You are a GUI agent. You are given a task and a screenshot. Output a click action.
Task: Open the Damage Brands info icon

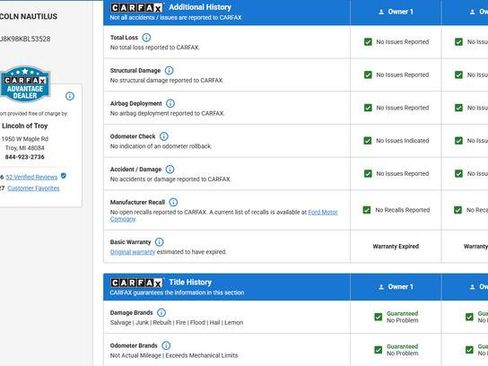click(161, 312)
